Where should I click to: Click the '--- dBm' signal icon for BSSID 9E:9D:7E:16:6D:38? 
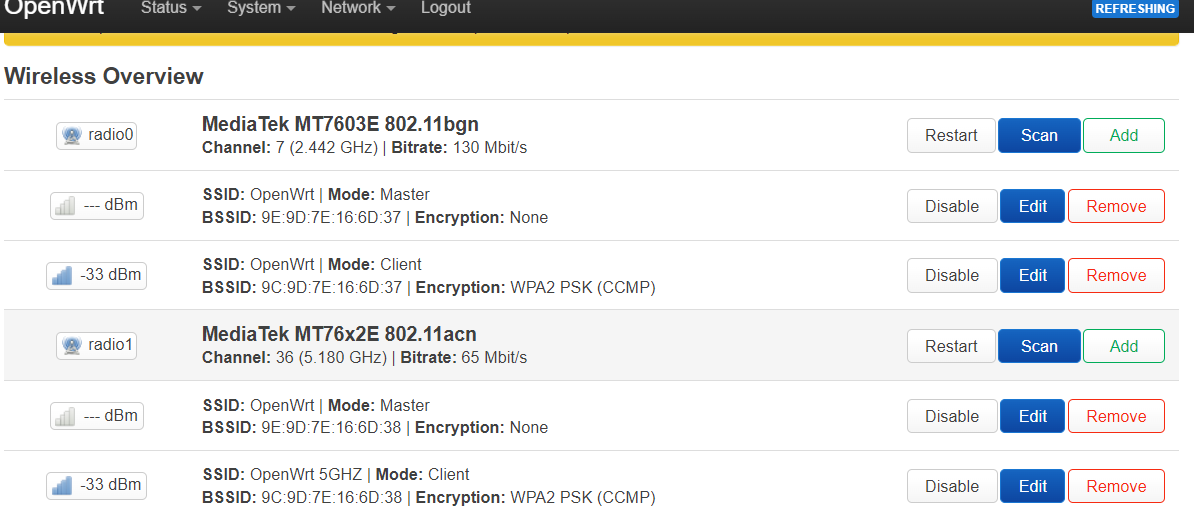point(97,416)
